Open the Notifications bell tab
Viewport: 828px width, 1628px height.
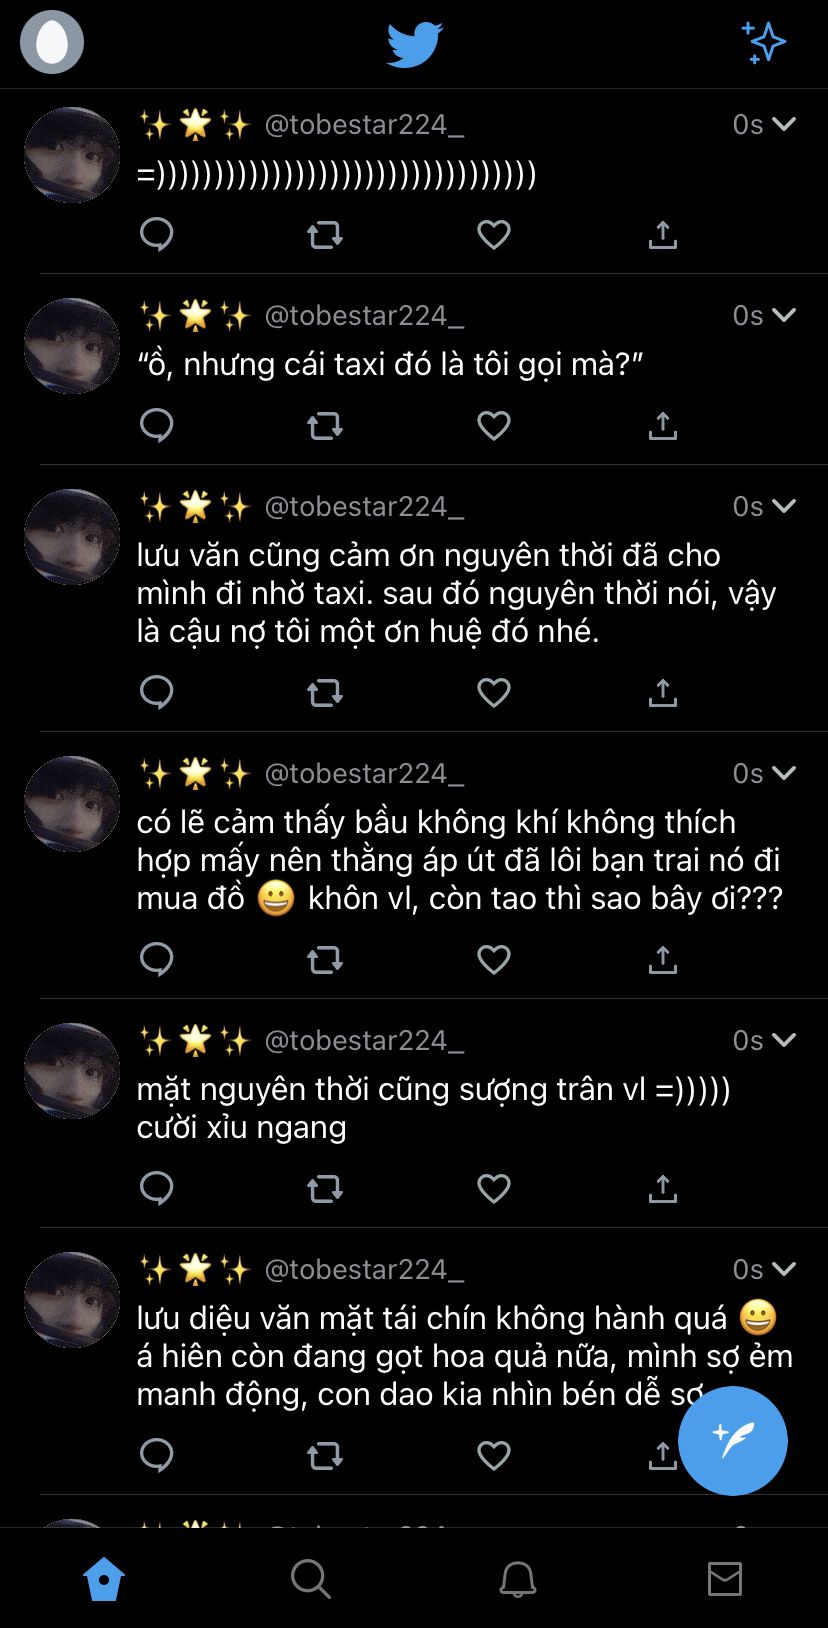click(x=518, y=1580)
